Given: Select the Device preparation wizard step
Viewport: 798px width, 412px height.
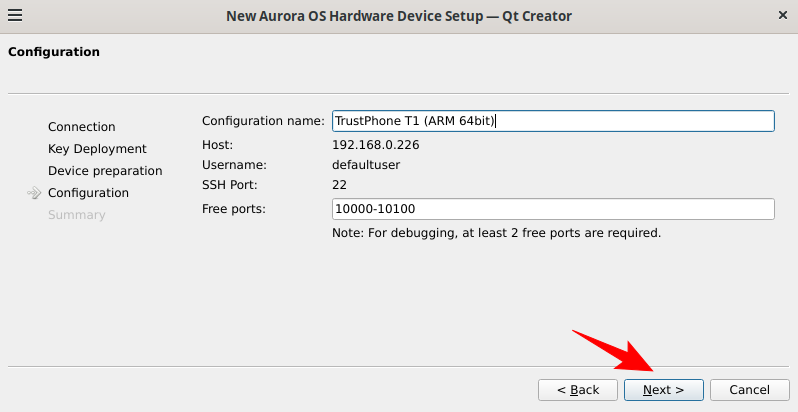Looking at the screenshot, I should [105, 171].
